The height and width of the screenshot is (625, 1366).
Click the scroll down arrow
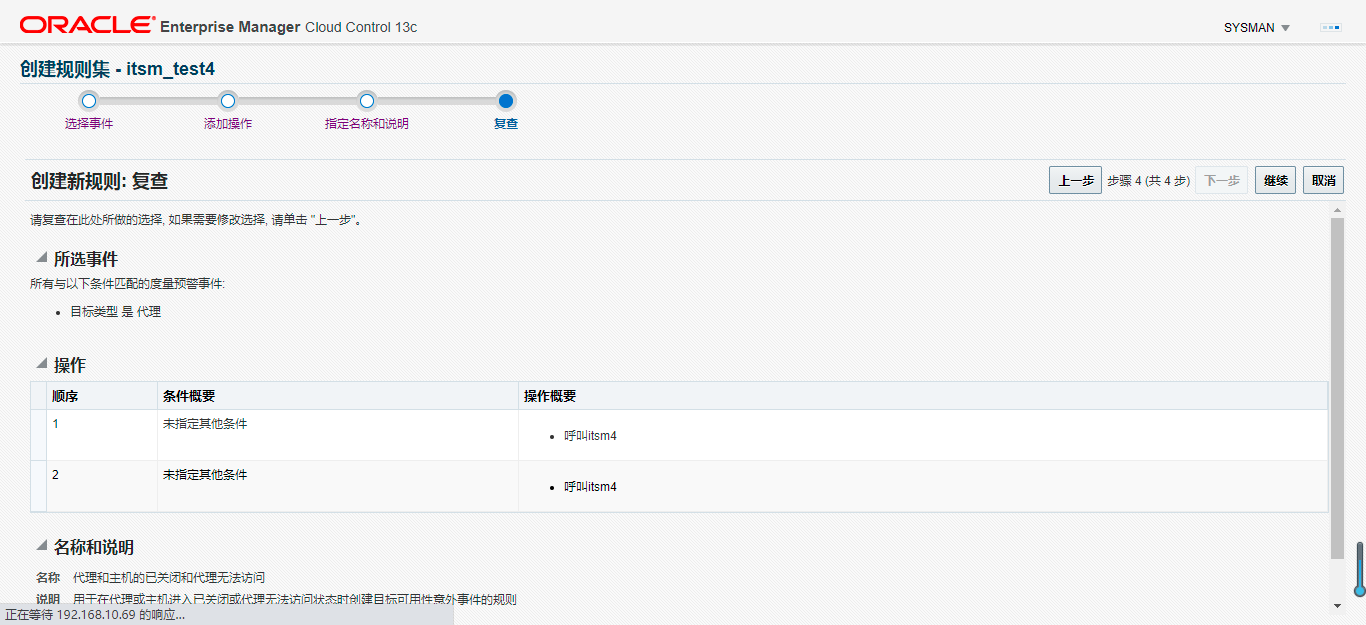pos(1338,606)
